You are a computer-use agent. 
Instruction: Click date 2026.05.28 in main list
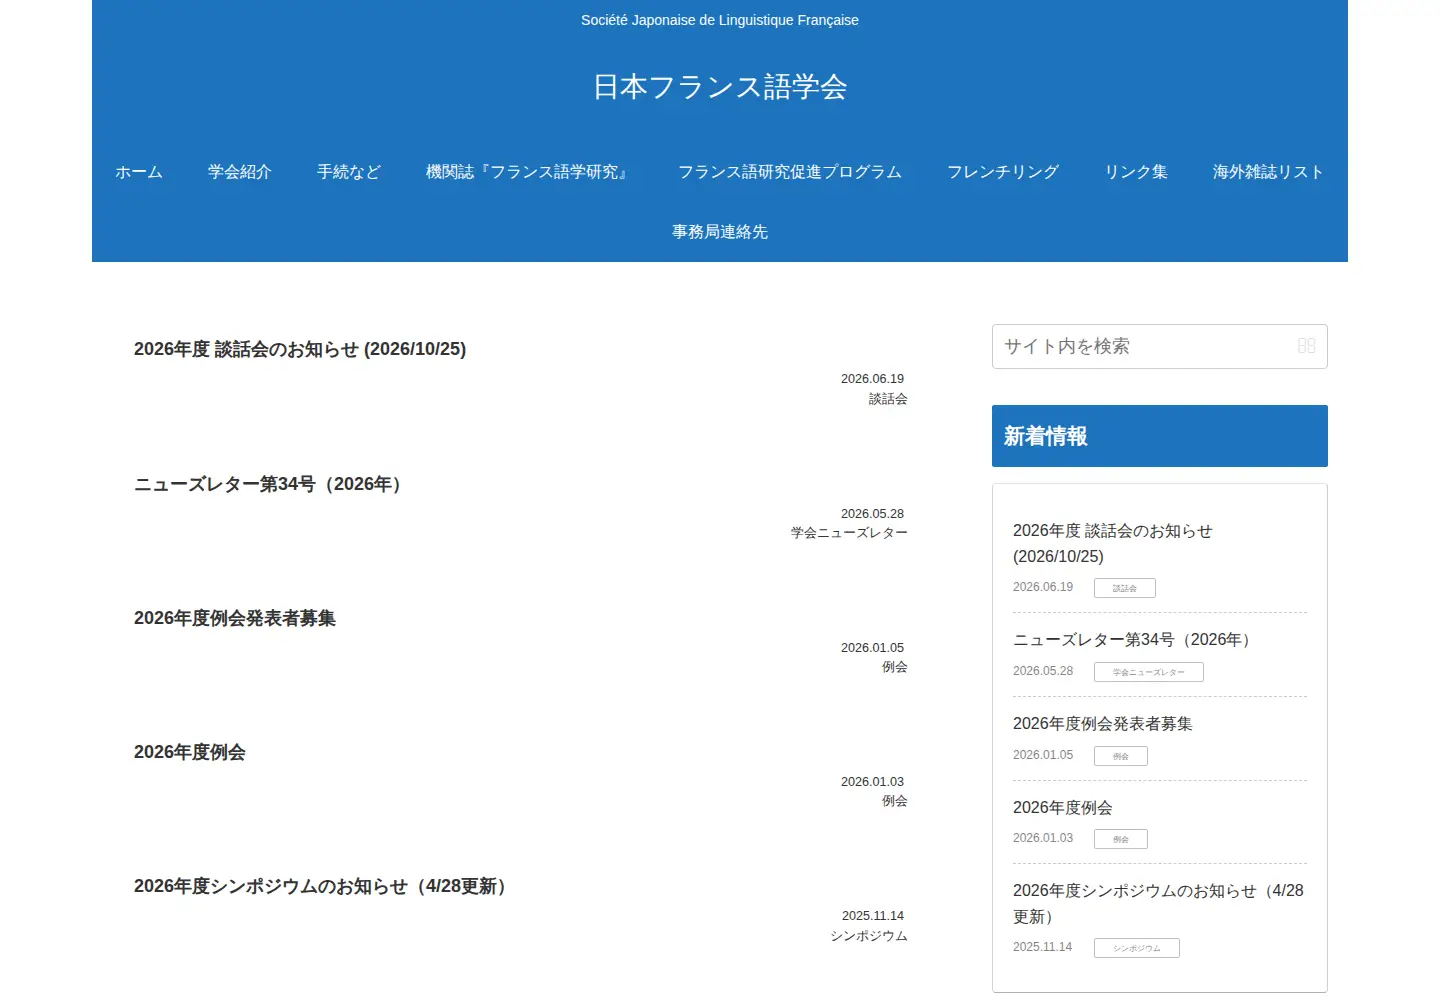coord(872,514)
